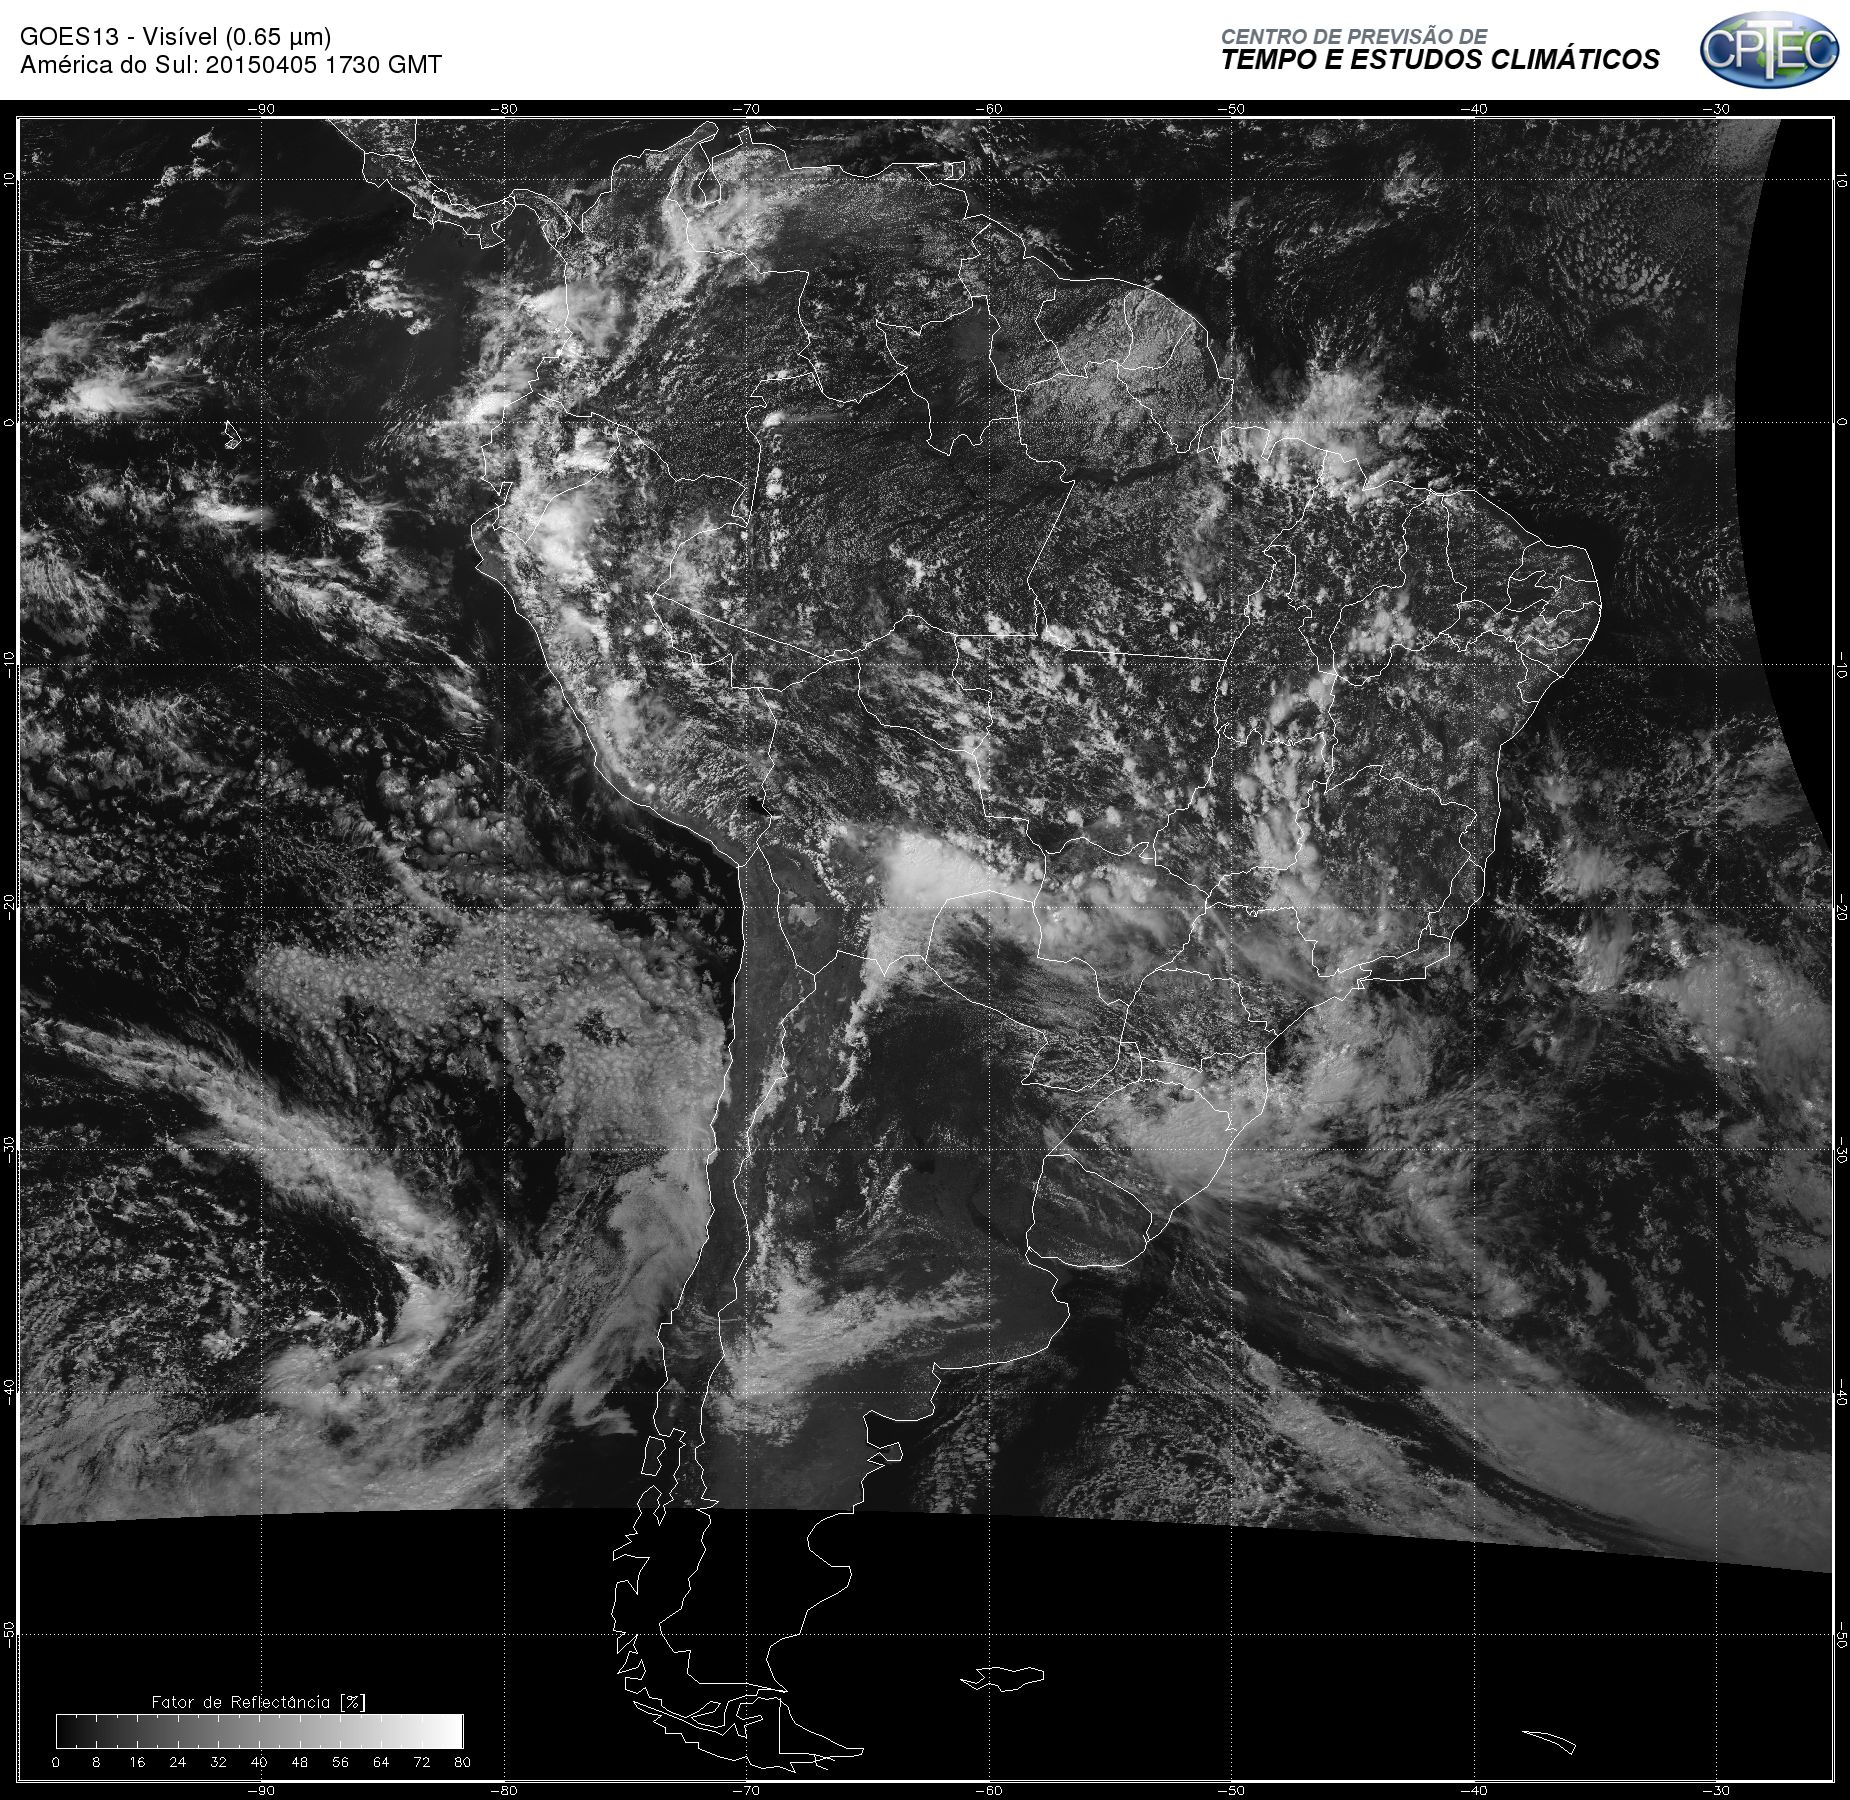Click the top '-60' longitude label

989,109
